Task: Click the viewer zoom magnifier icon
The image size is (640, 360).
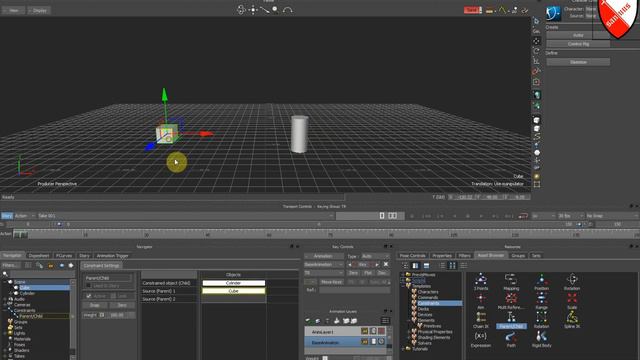Action: [276, 9]
